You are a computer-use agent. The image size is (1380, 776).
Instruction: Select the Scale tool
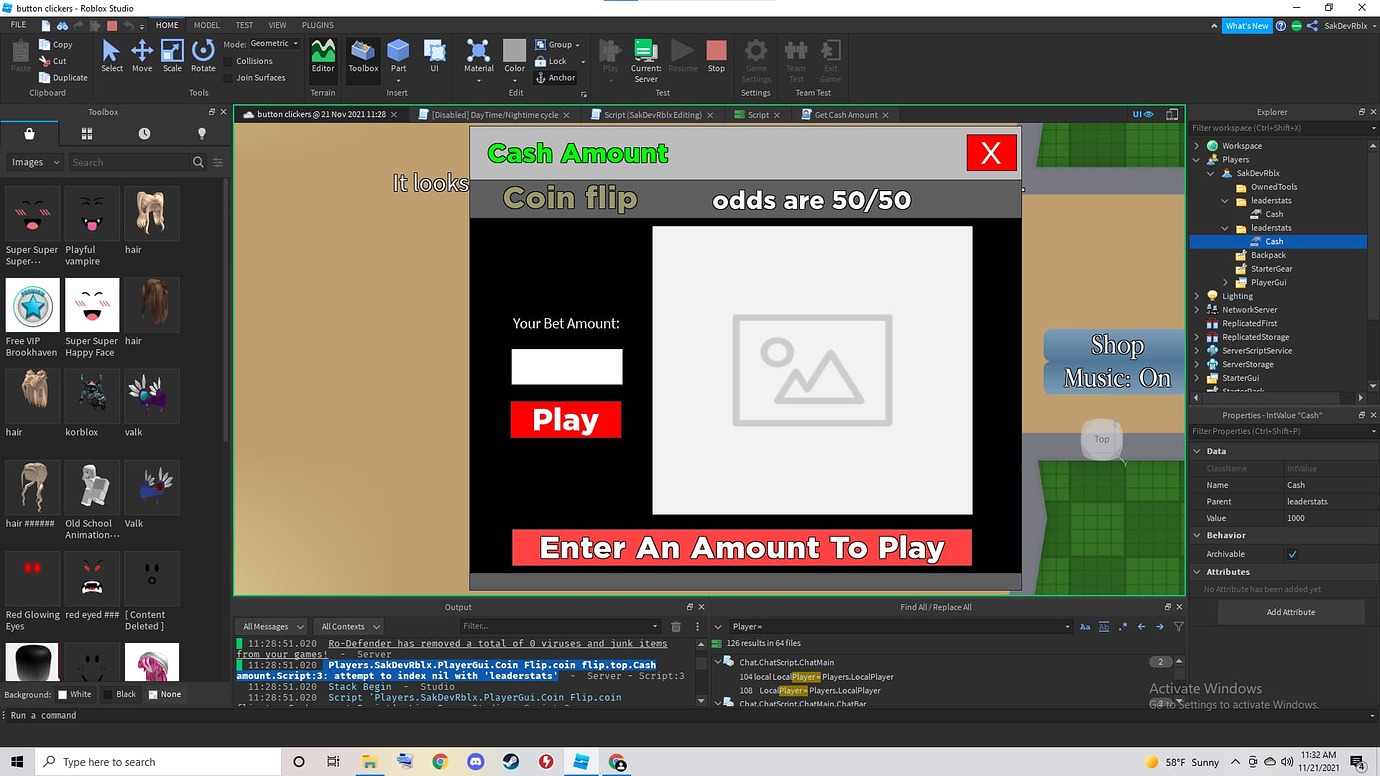point(172,57)
